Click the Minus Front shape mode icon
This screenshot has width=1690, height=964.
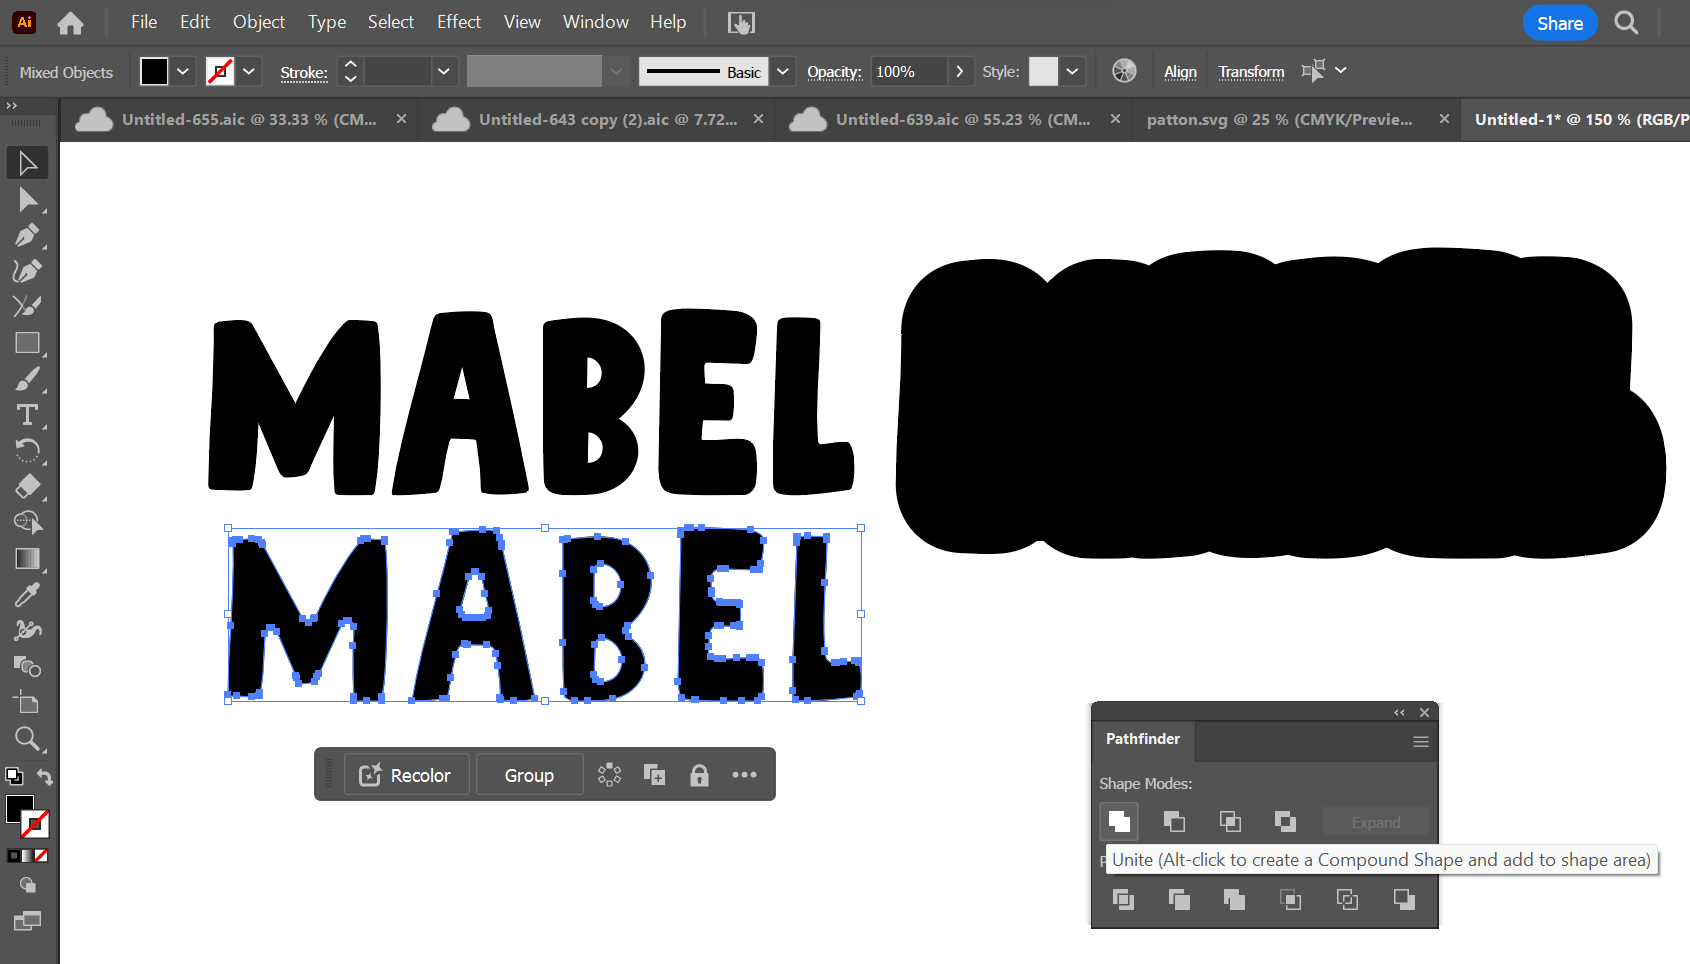coord(1174,822)
